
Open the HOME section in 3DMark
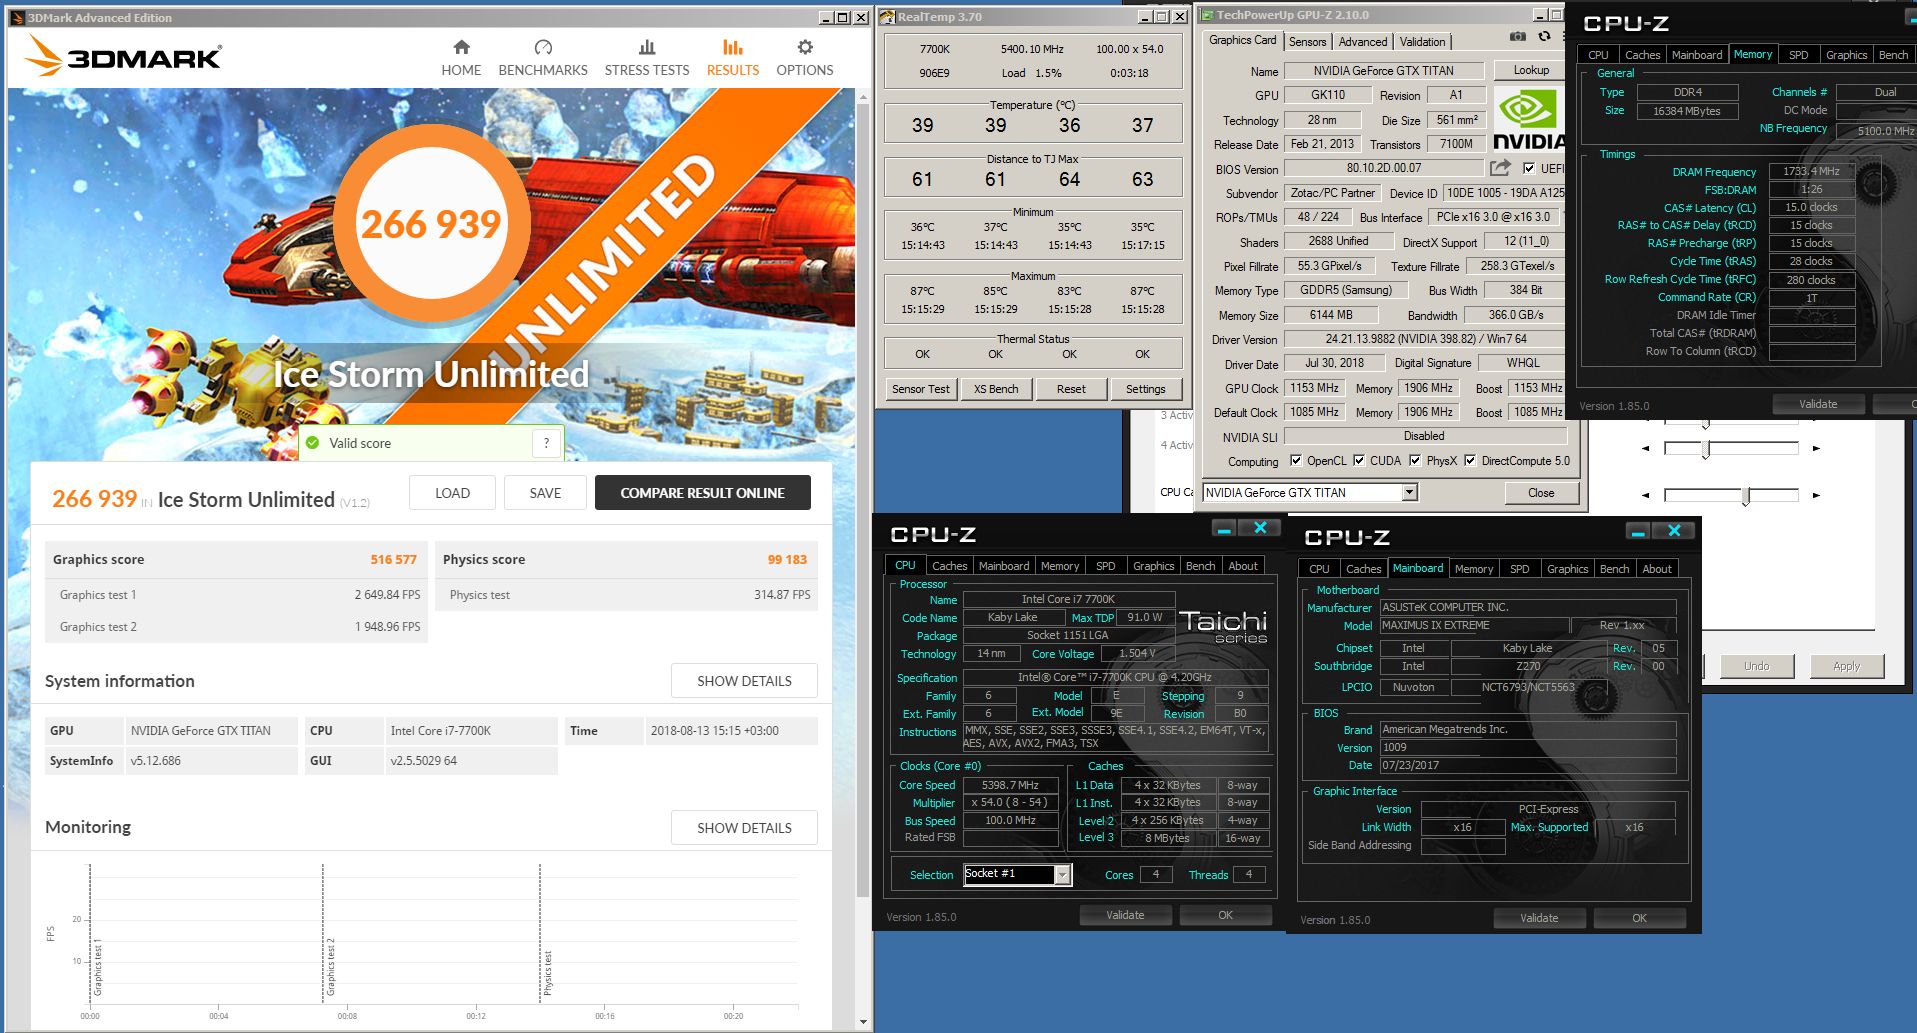click(461, 59)
